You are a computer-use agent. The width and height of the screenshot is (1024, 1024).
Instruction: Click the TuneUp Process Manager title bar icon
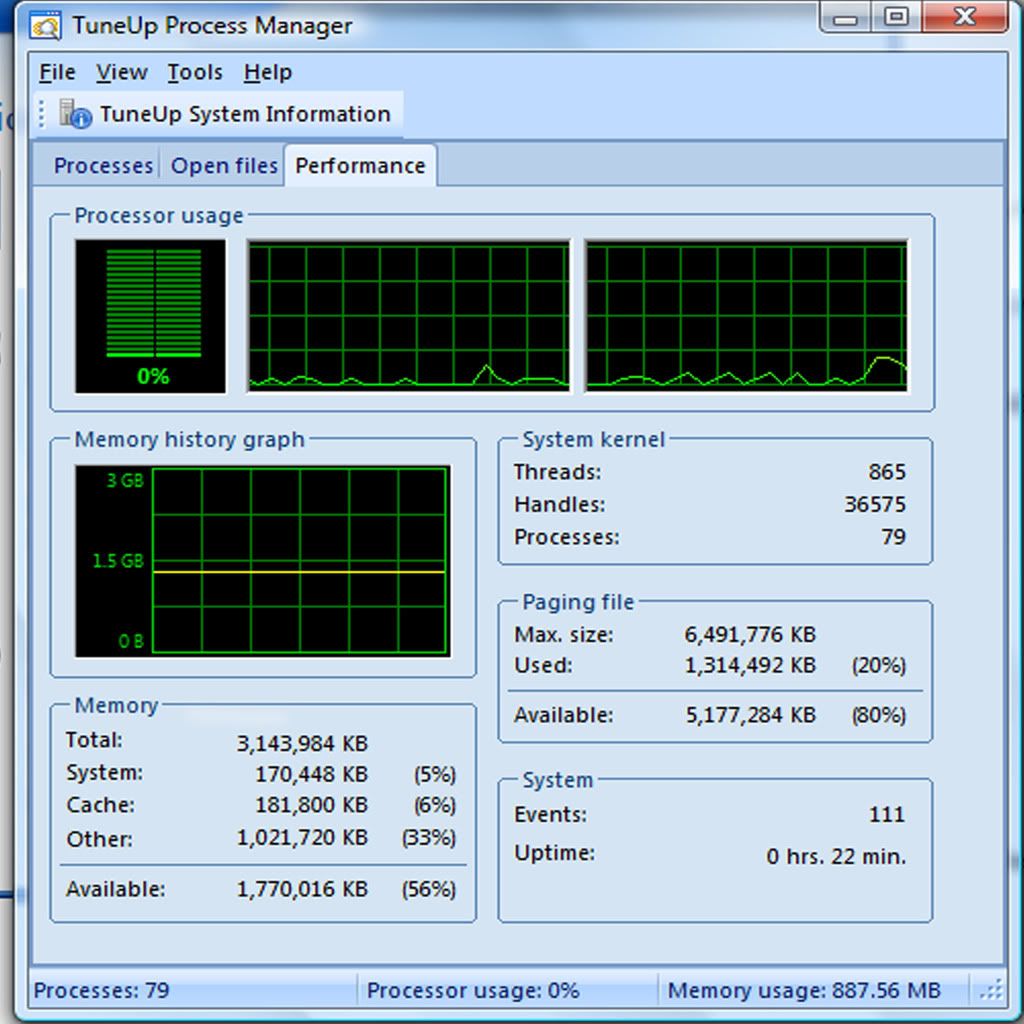coord(46,26)
